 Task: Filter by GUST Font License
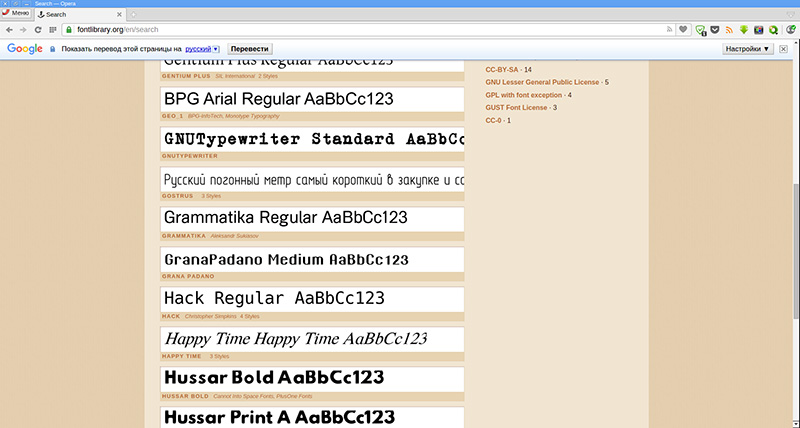point(516,108)
